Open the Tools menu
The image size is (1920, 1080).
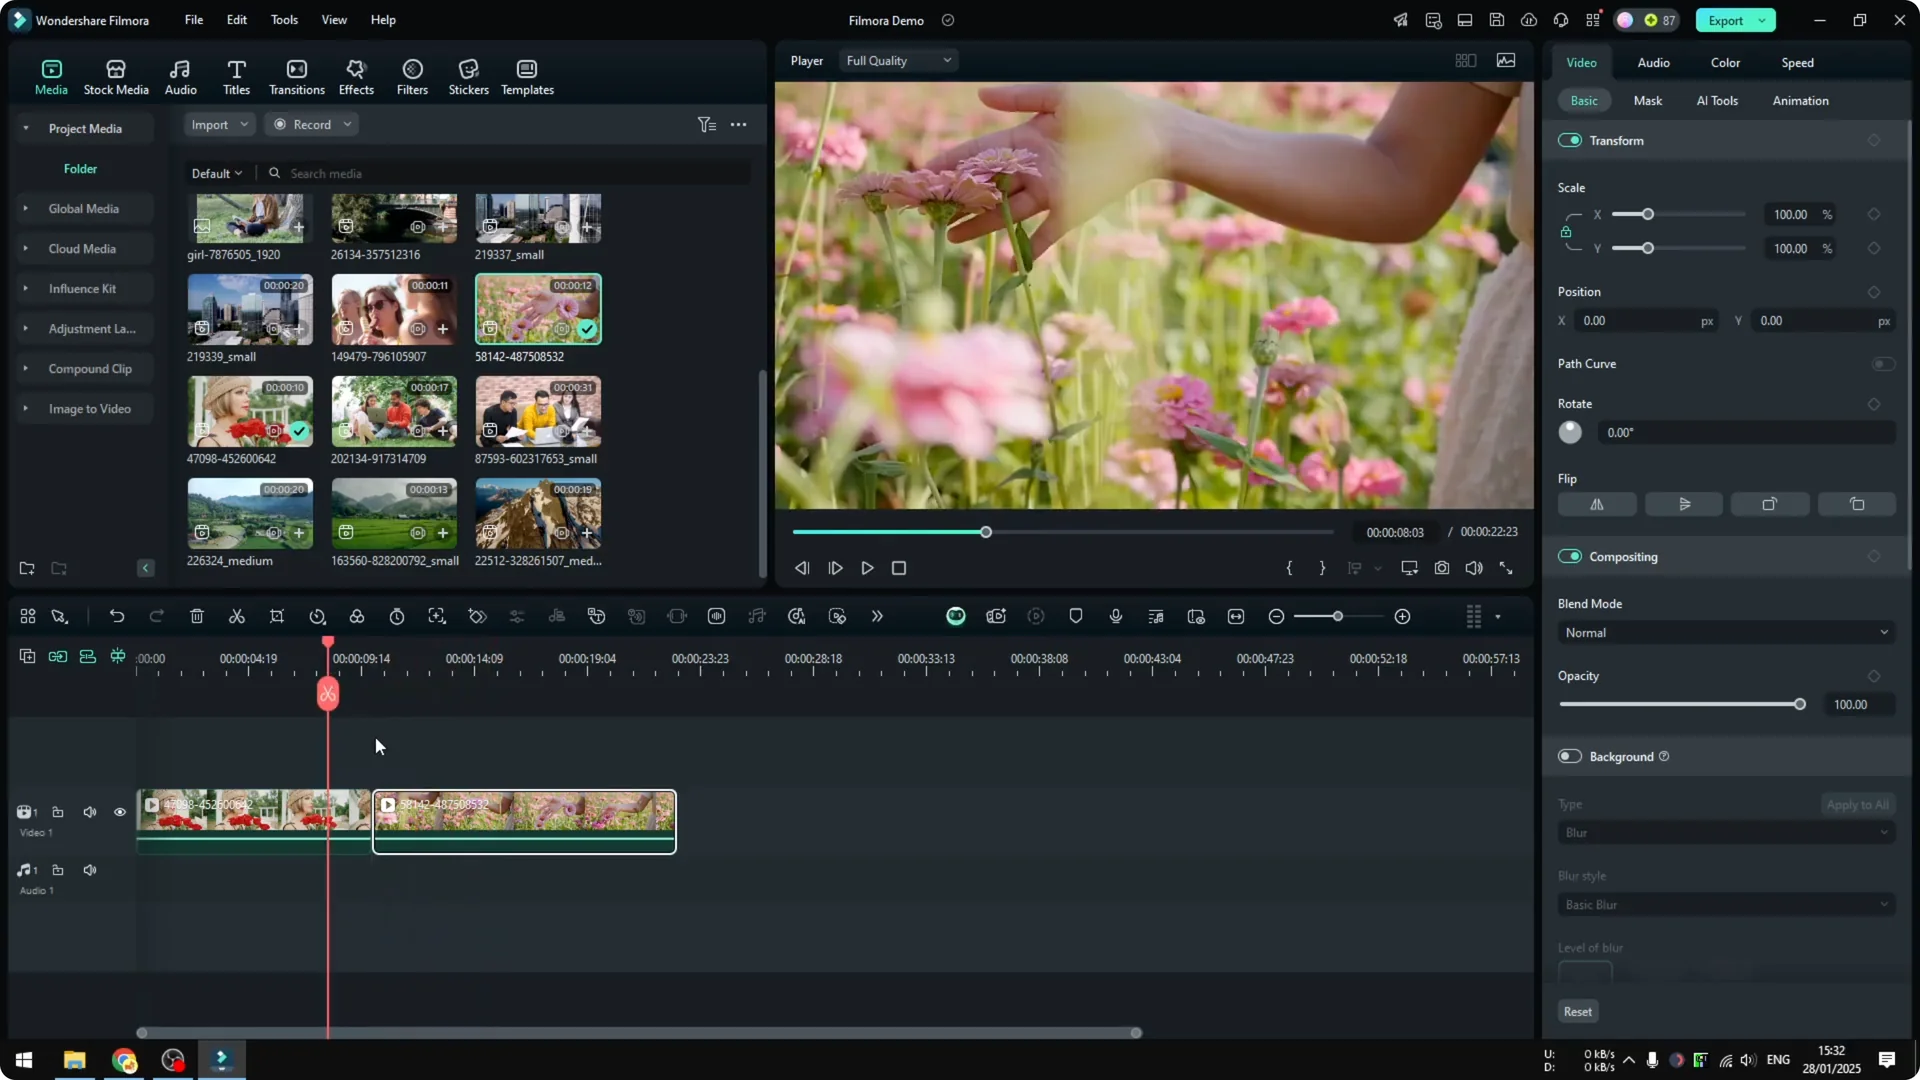click(x=283, y=20)
